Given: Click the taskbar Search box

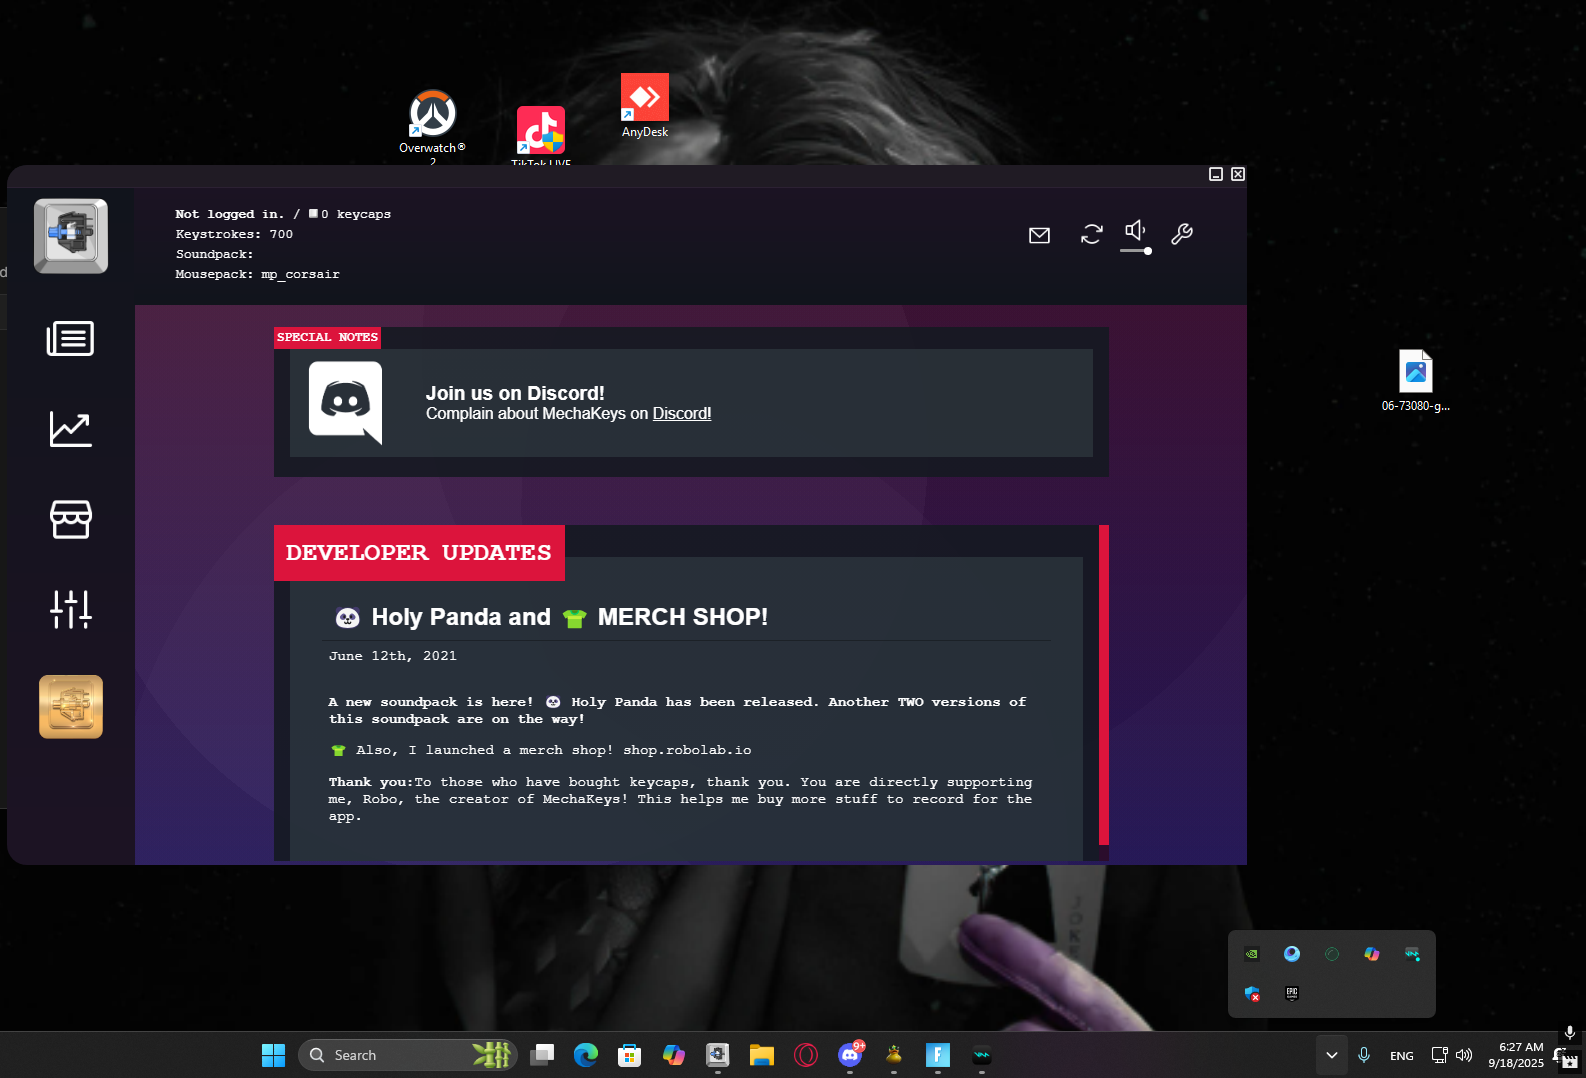Looking at the screenshot, I should coord(407,1055).
